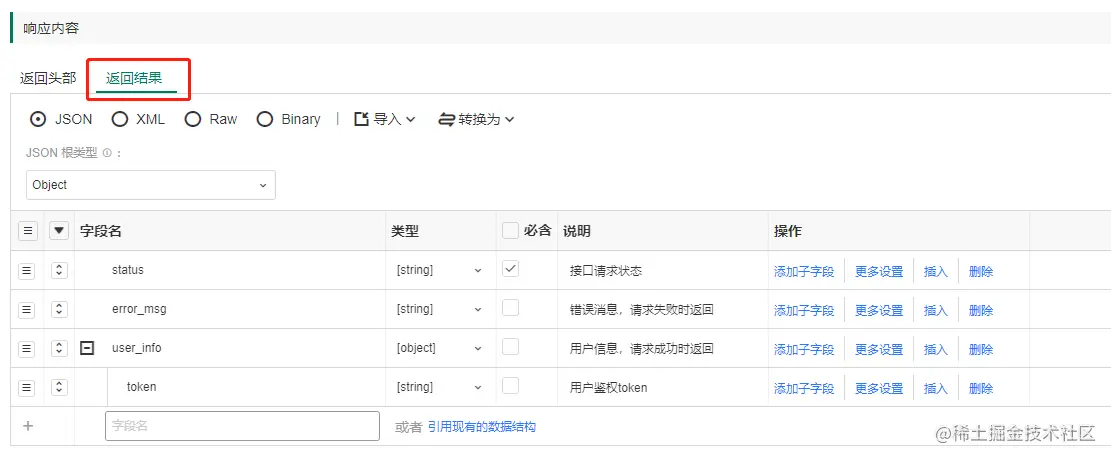Viewport: 1111px width, 459px height.
Task: Click 删除 for status row
Action: click(981, 271)
